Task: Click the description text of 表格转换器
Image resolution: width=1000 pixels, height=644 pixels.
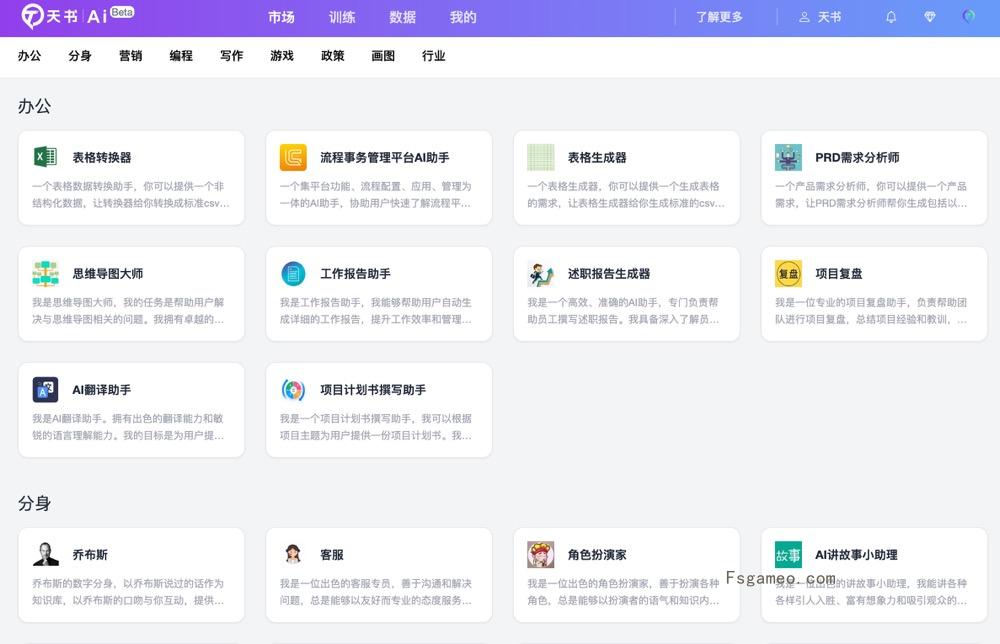Action: 131,194
